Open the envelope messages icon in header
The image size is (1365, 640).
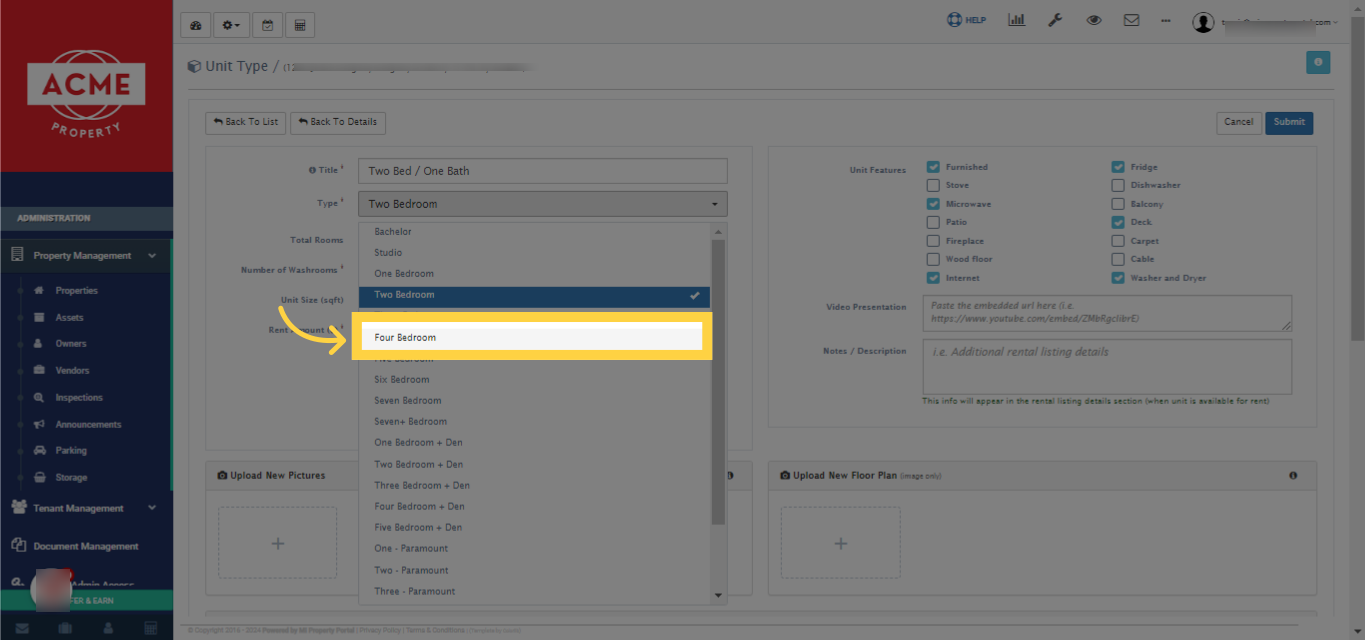[x=1131, y=20]
